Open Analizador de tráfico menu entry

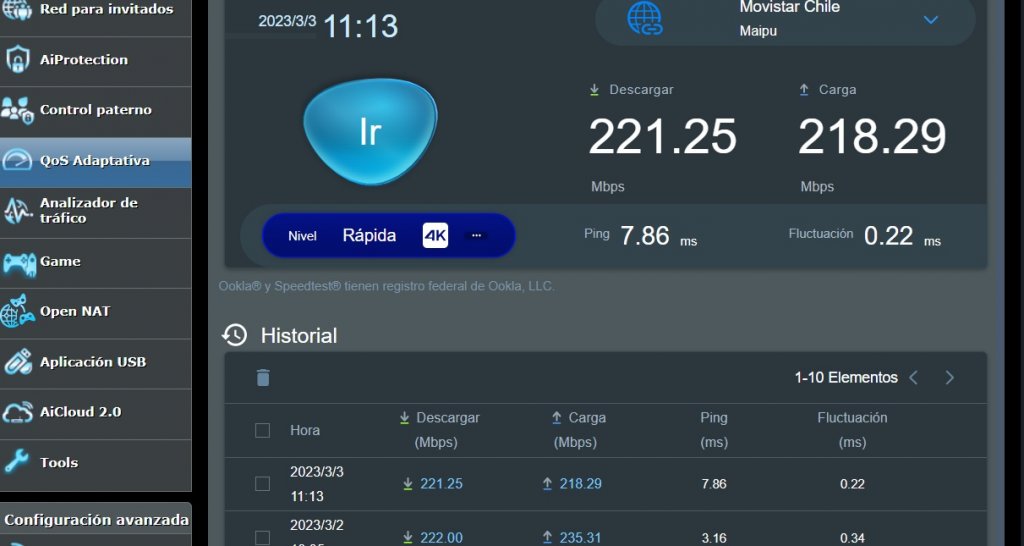point(95,212)
